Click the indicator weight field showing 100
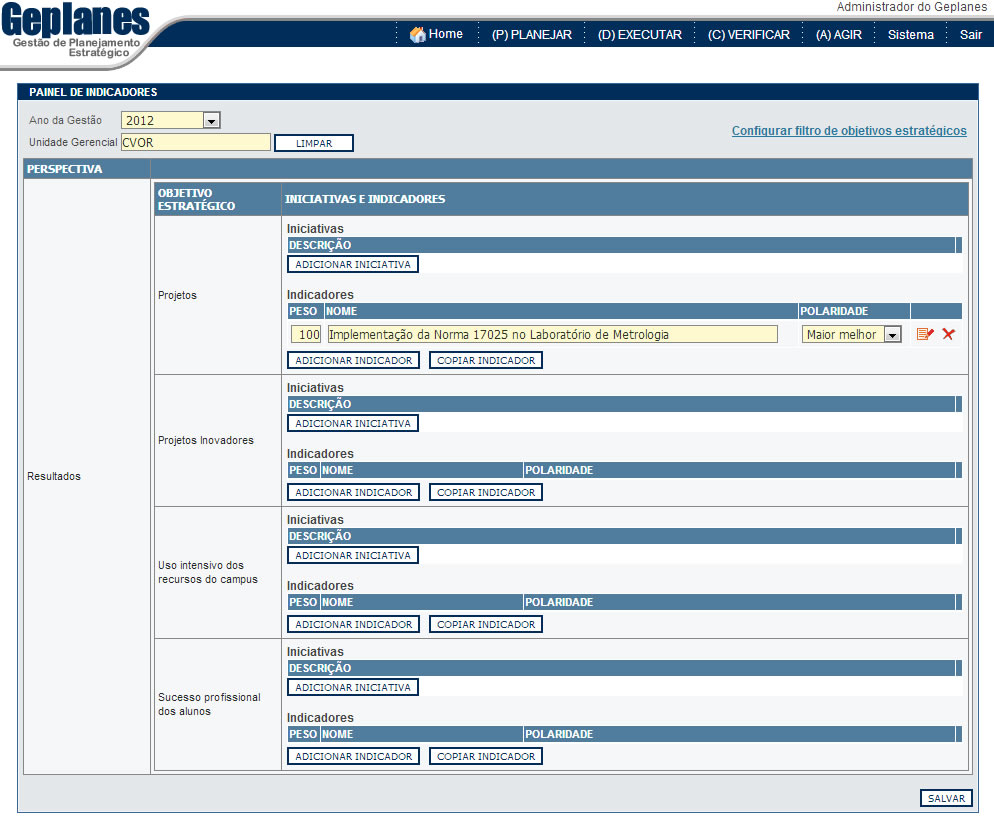 pyautogui.click(x=307, y=335)
